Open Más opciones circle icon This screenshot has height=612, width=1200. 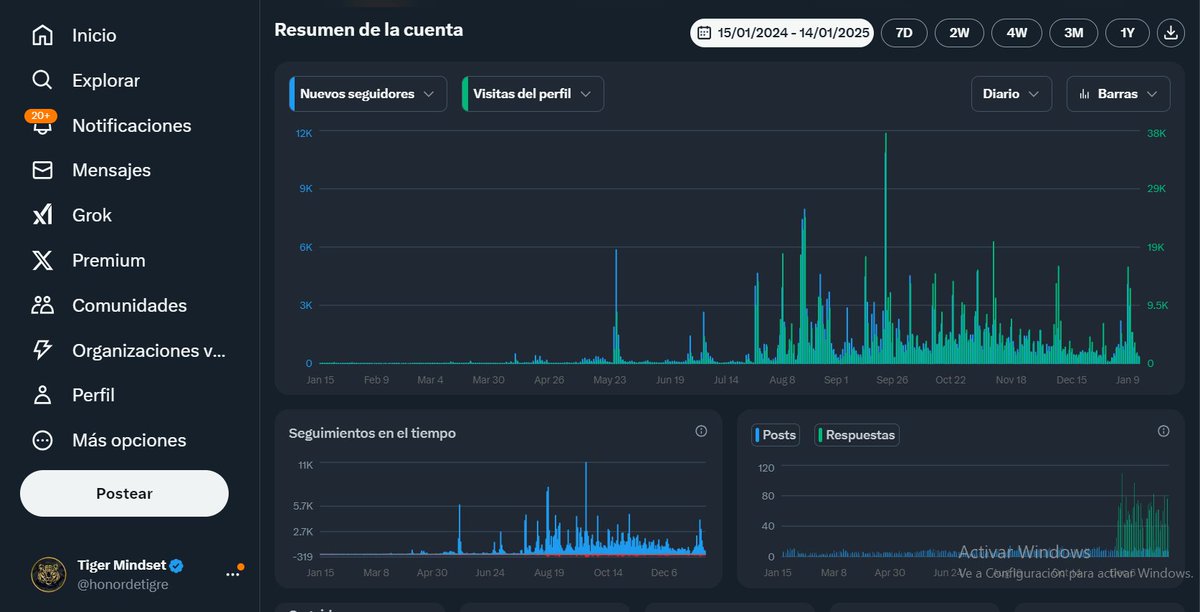42,440
